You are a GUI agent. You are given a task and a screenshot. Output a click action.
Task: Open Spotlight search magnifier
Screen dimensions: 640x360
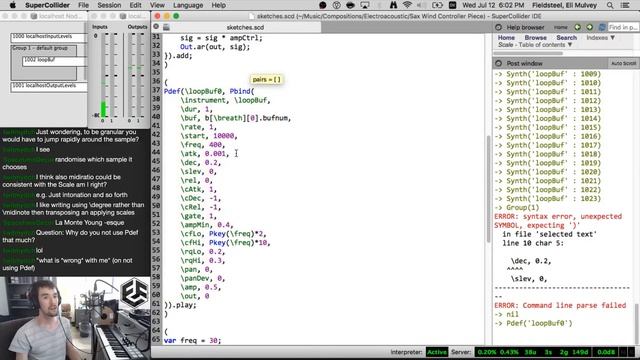(x=610, y=5)
